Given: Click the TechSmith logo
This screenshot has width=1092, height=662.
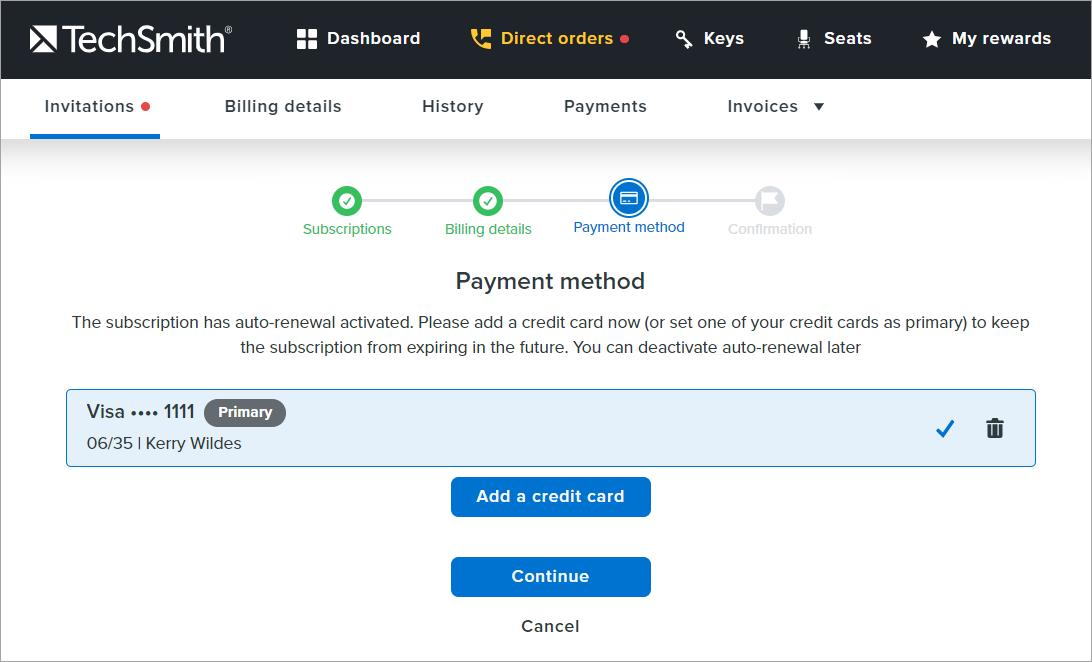Looking at the screenshot, I should 131,39.
